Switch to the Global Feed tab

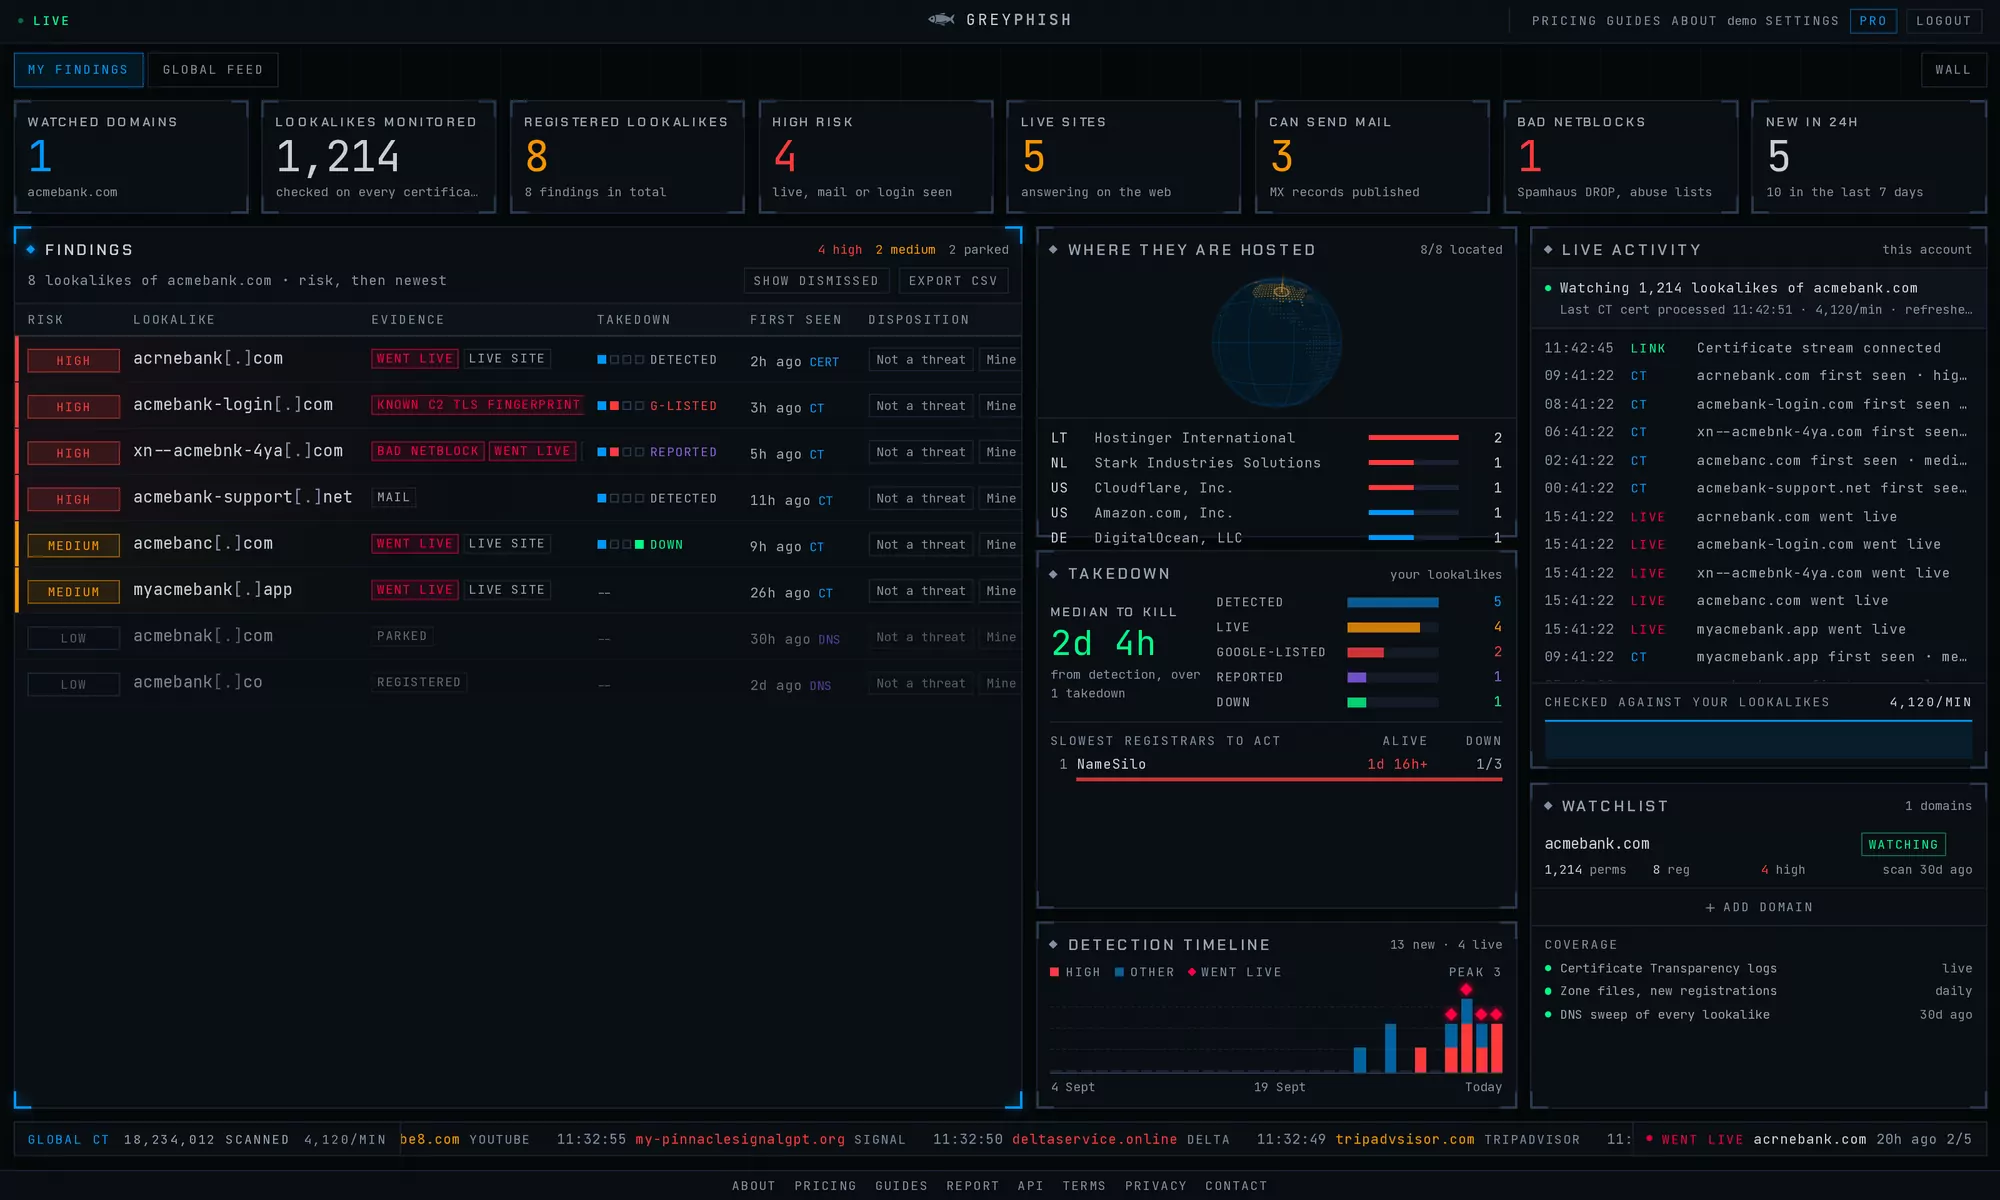[213, 70]
